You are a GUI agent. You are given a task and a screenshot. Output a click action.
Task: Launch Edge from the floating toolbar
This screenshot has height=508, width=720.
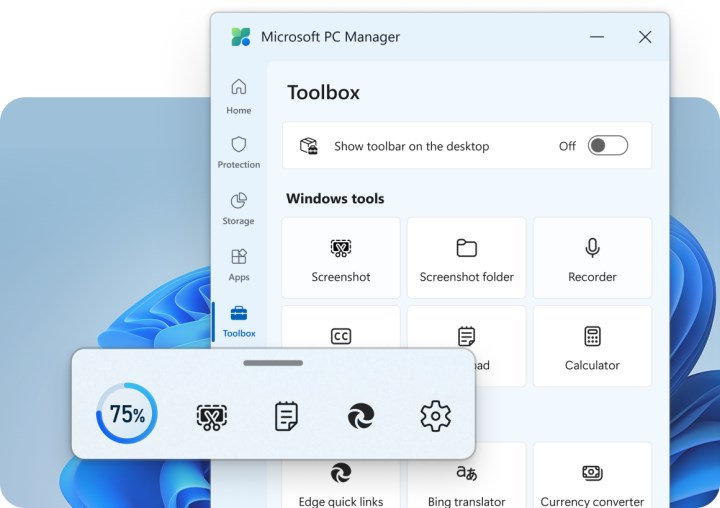361,416
